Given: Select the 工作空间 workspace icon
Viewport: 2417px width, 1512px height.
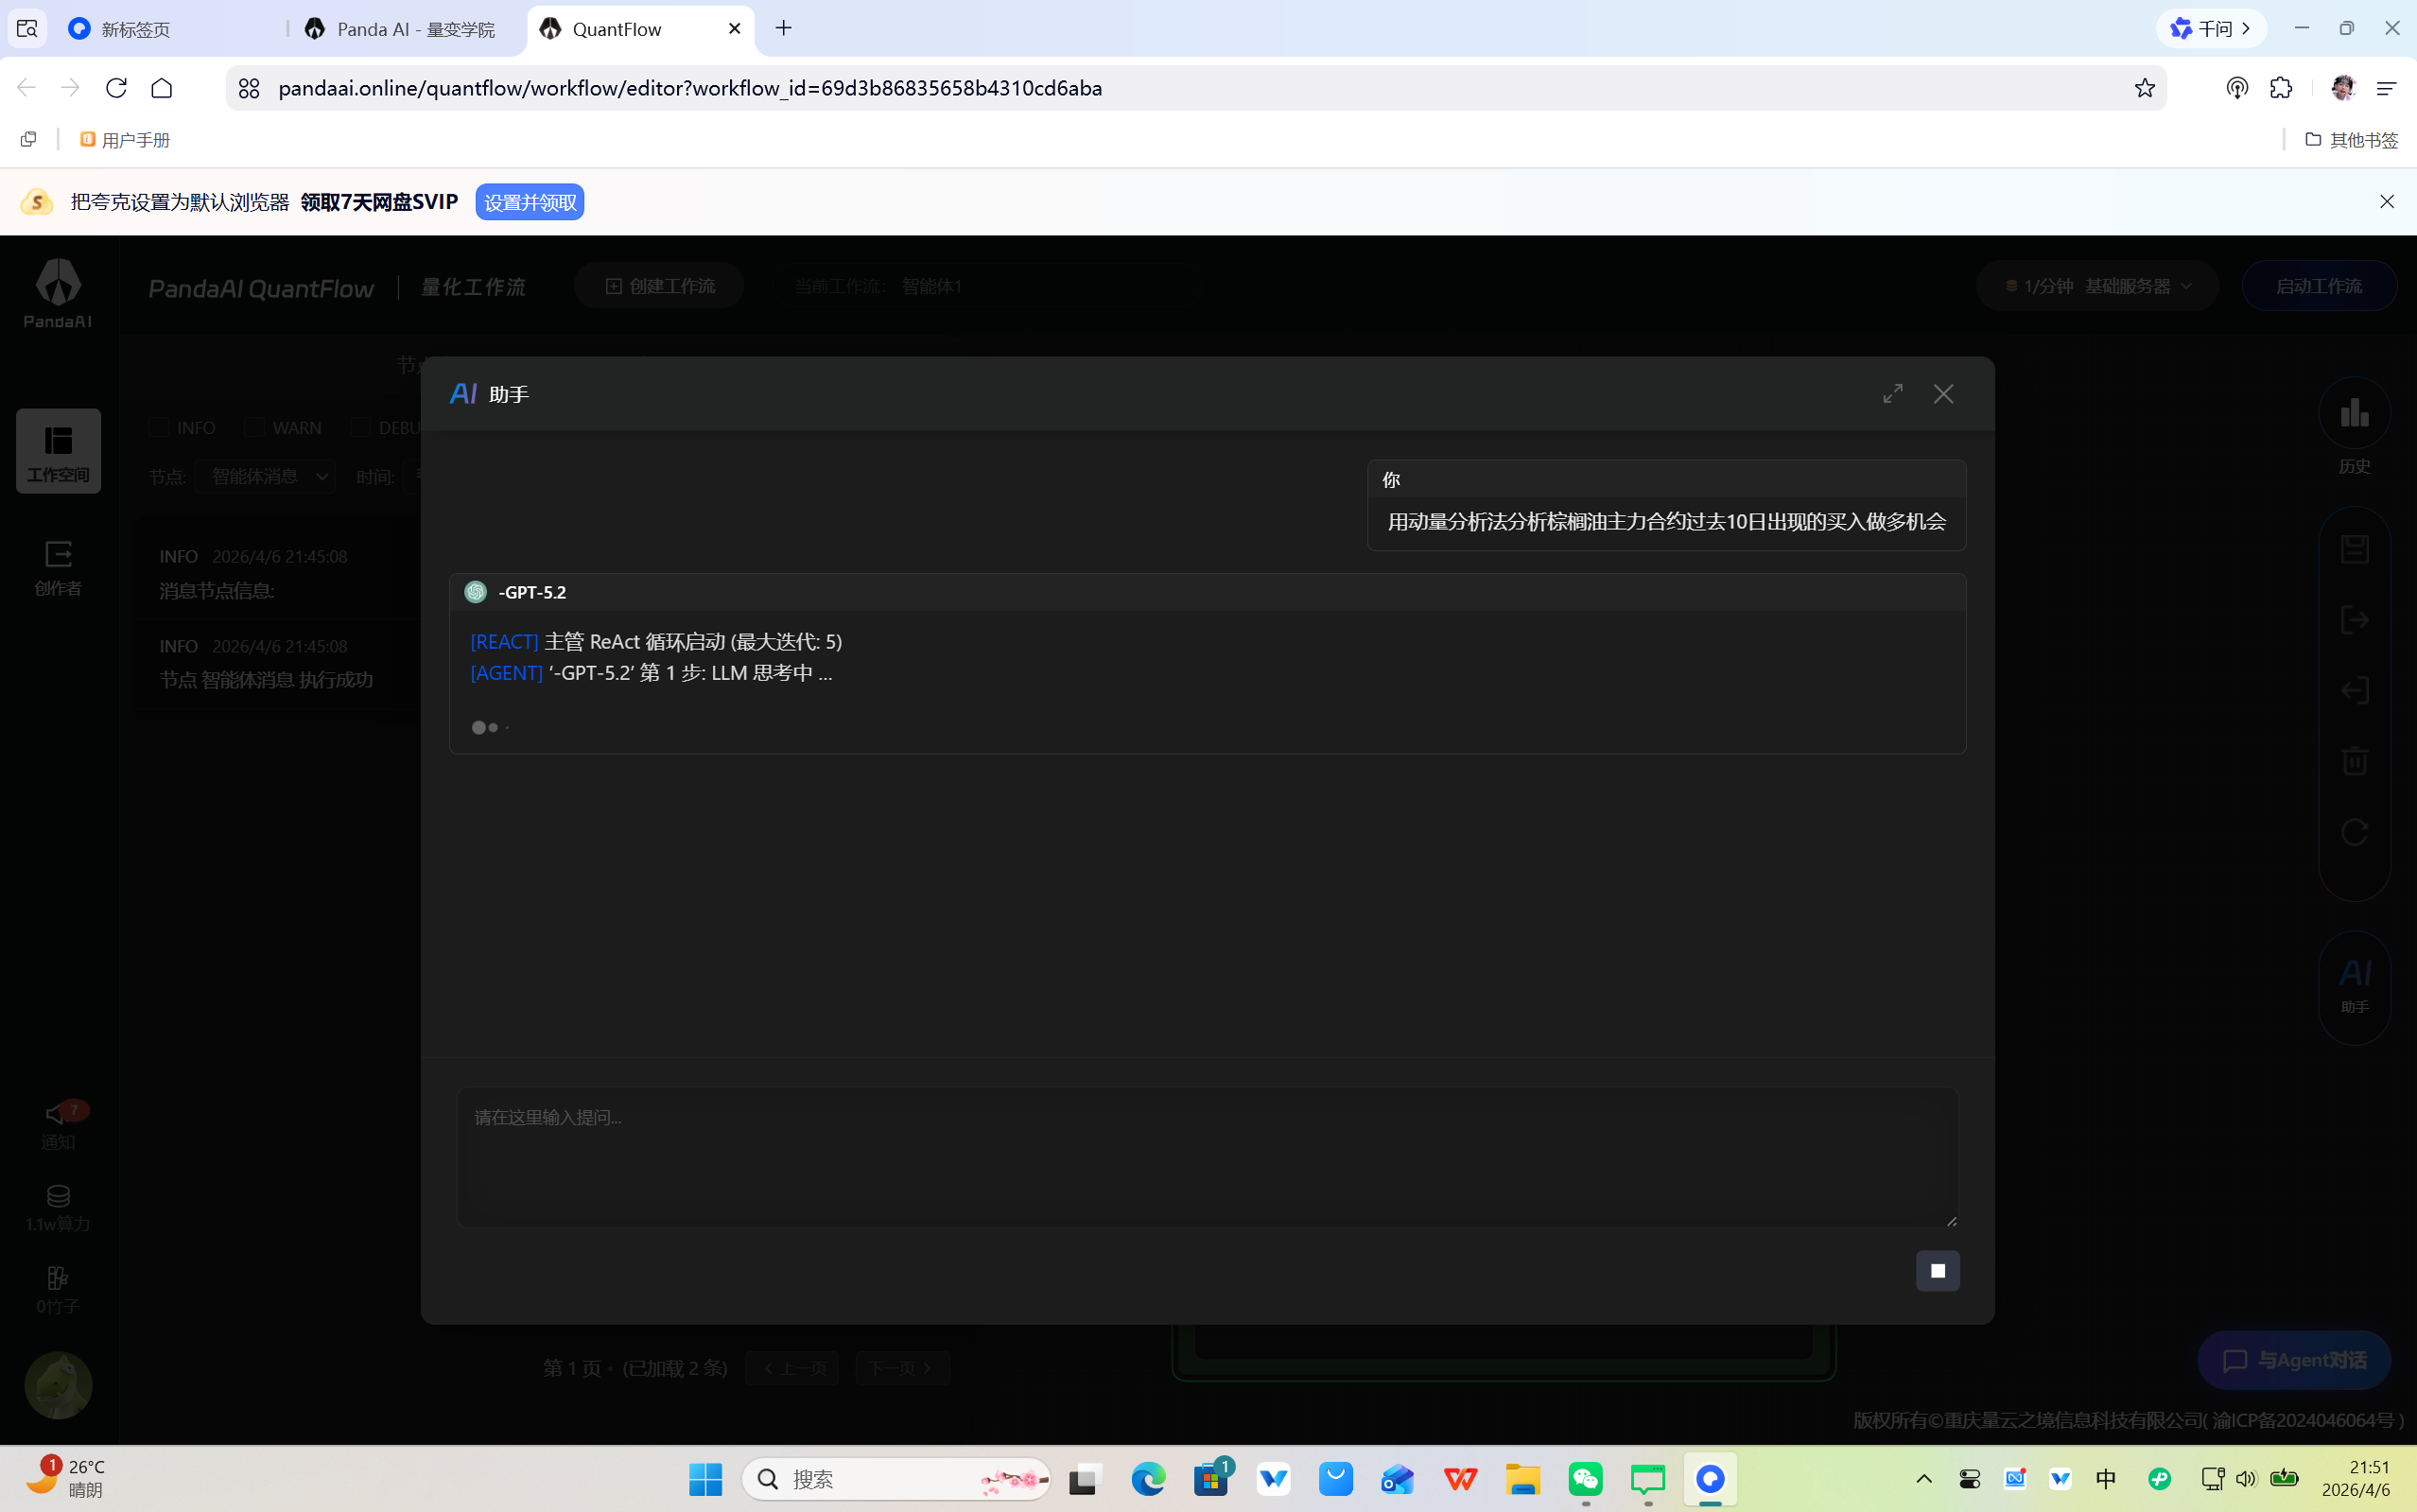Looking at the screenshot, I should [x=57, y=449].
